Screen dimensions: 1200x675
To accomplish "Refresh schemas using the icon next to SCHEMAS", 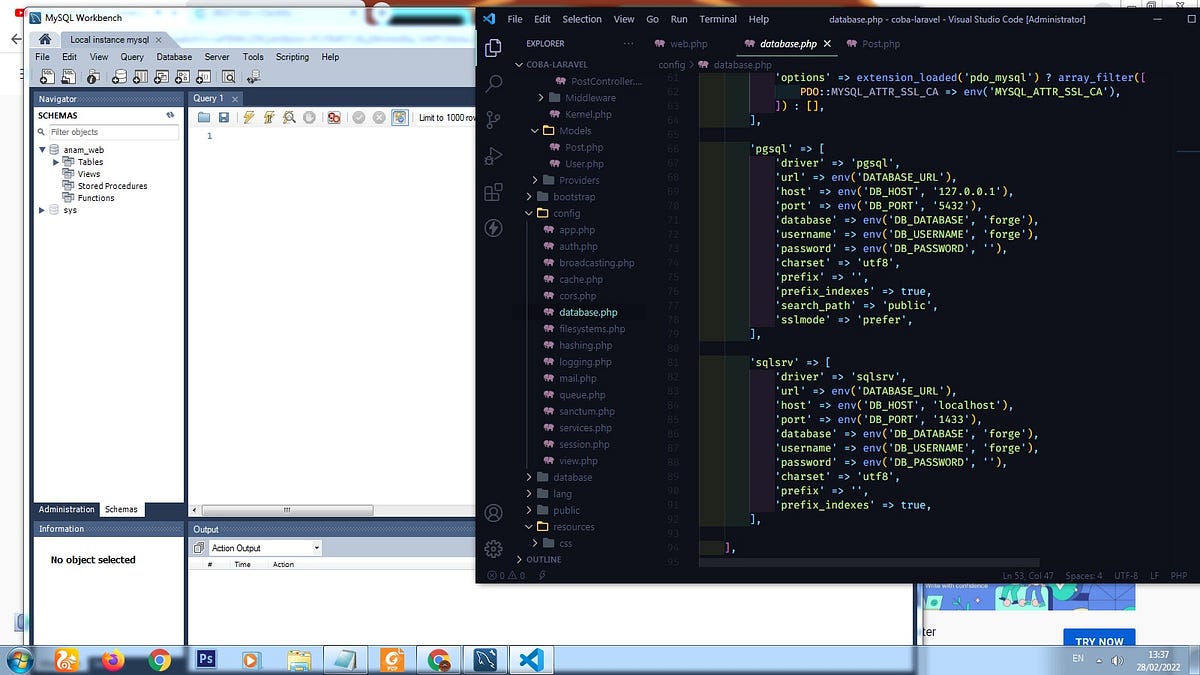I will point(170,115).
